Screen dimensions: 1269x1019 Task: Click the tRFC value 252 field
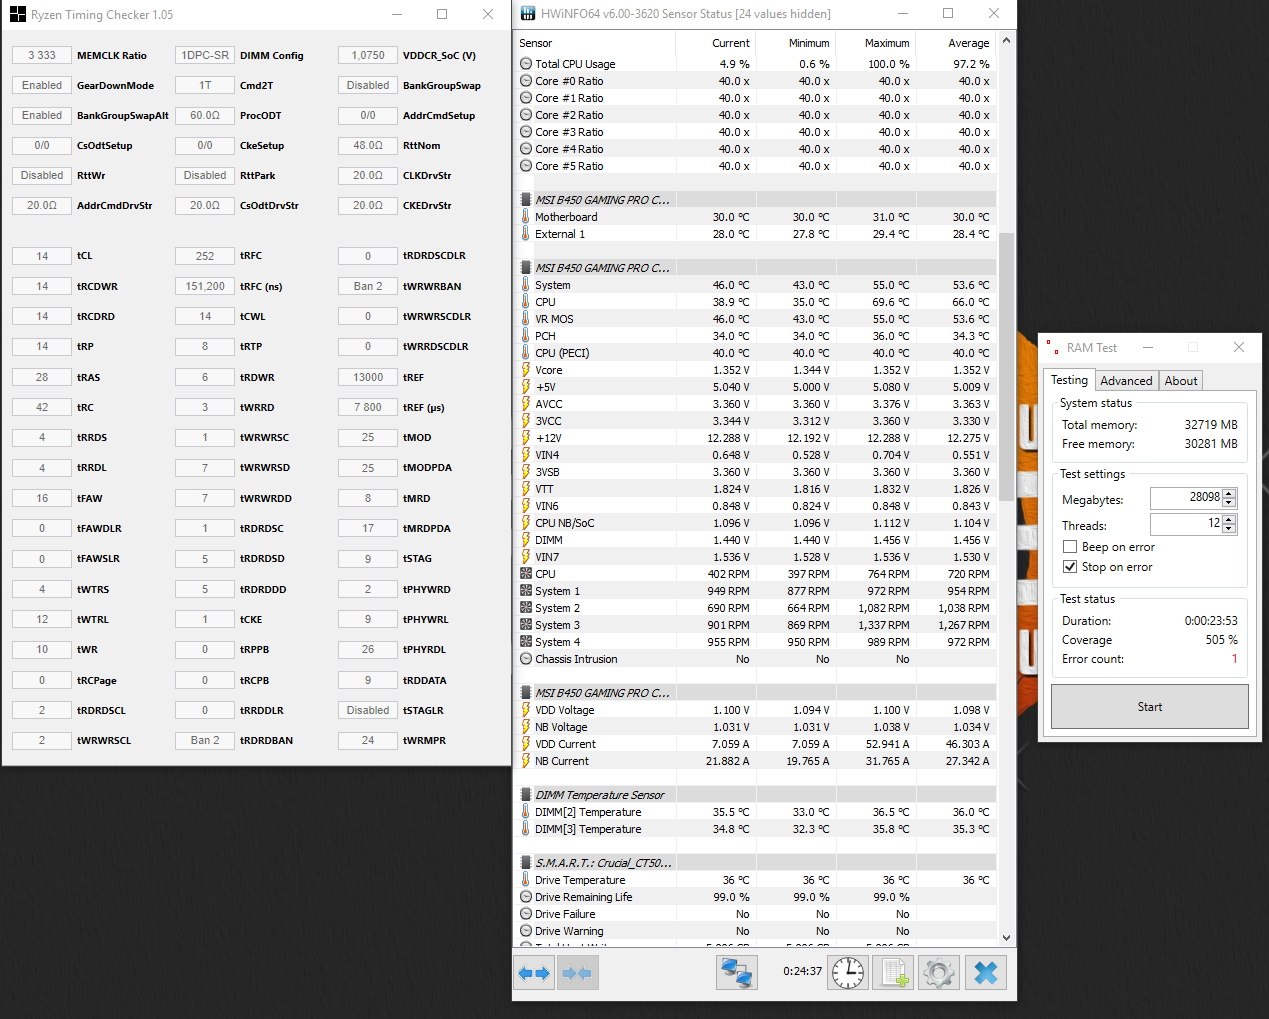point(205,256)
